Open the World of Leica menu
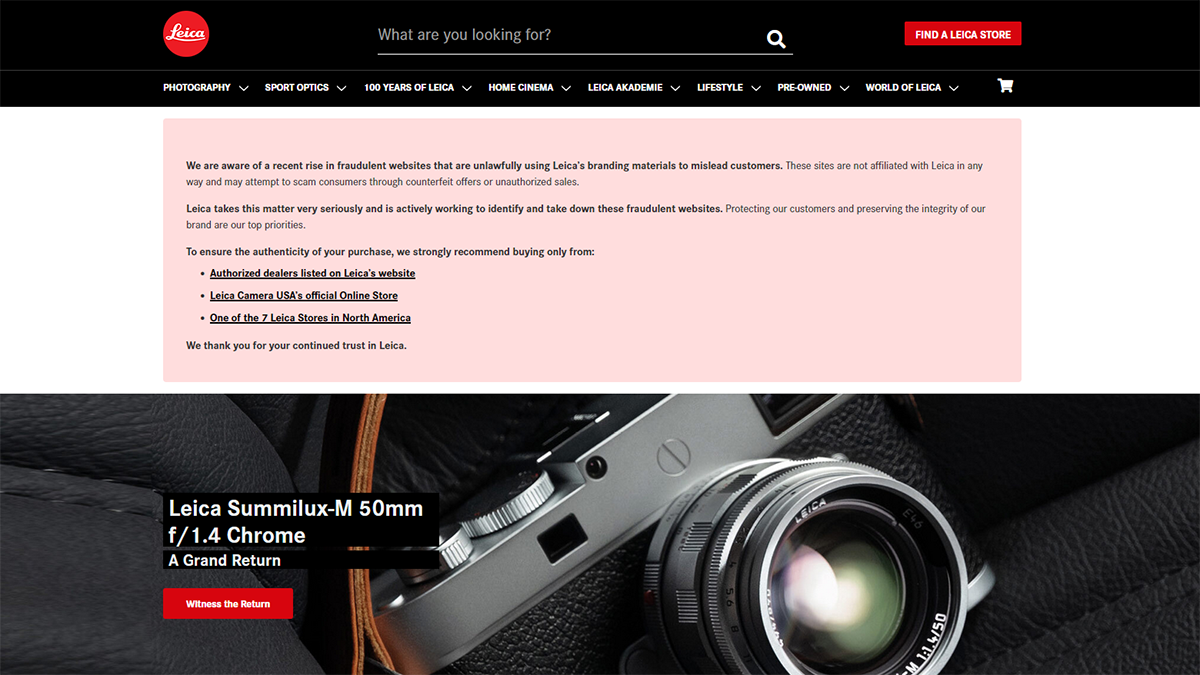Screen dimensions: 1200x675 pyautogui.click(x=903, y=88)
